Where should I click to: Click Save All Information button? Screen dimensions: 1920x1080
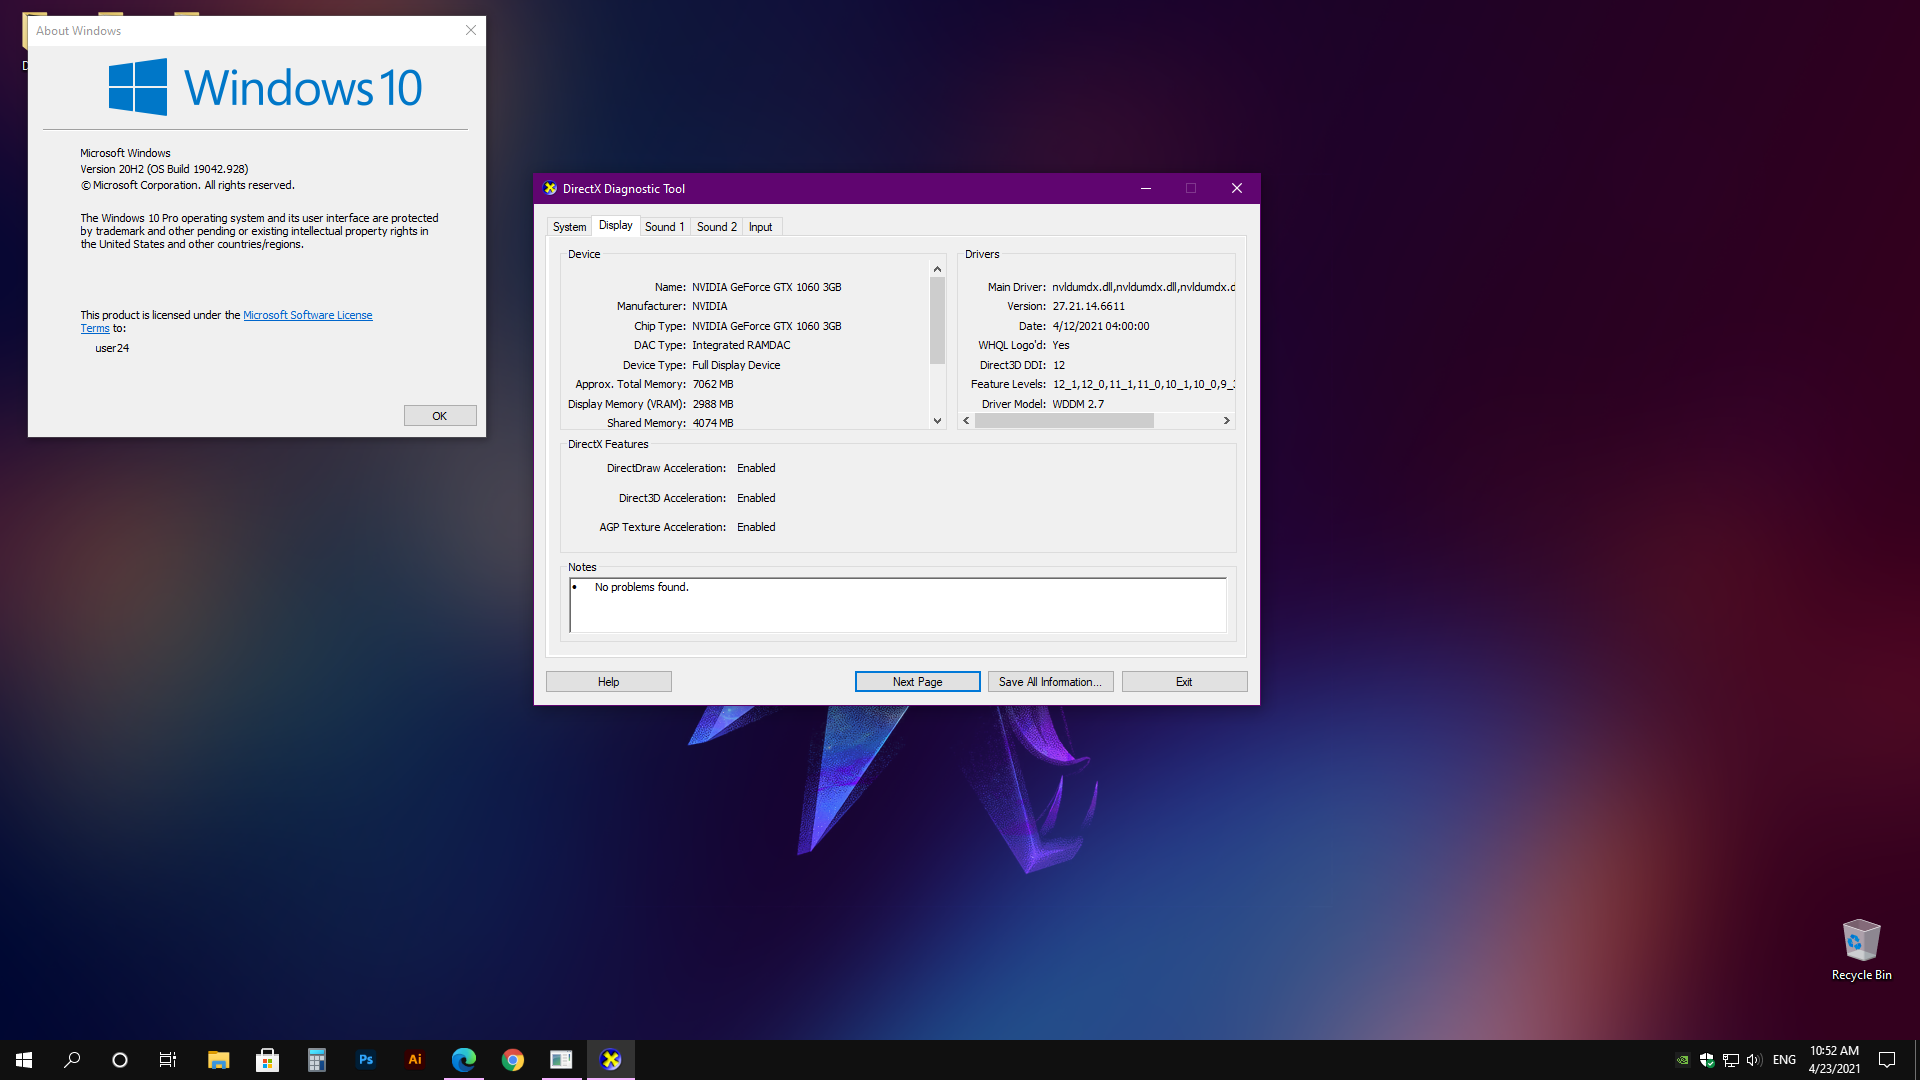1050,682
